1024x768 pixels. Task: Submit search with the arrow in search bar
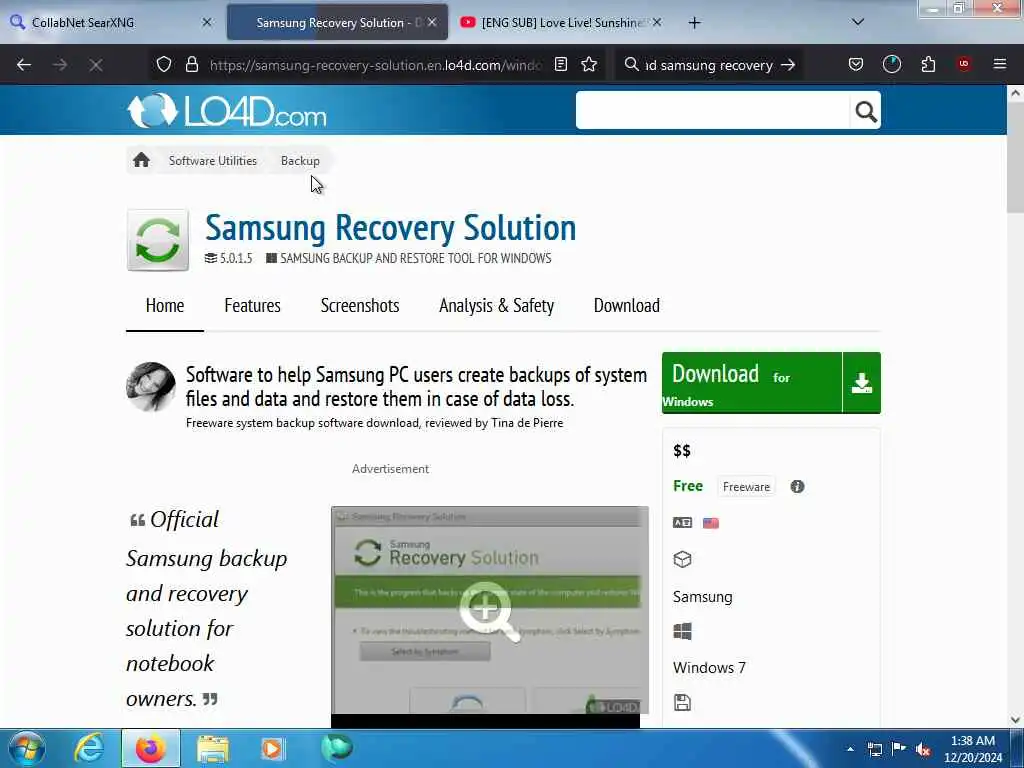[788, 65]
